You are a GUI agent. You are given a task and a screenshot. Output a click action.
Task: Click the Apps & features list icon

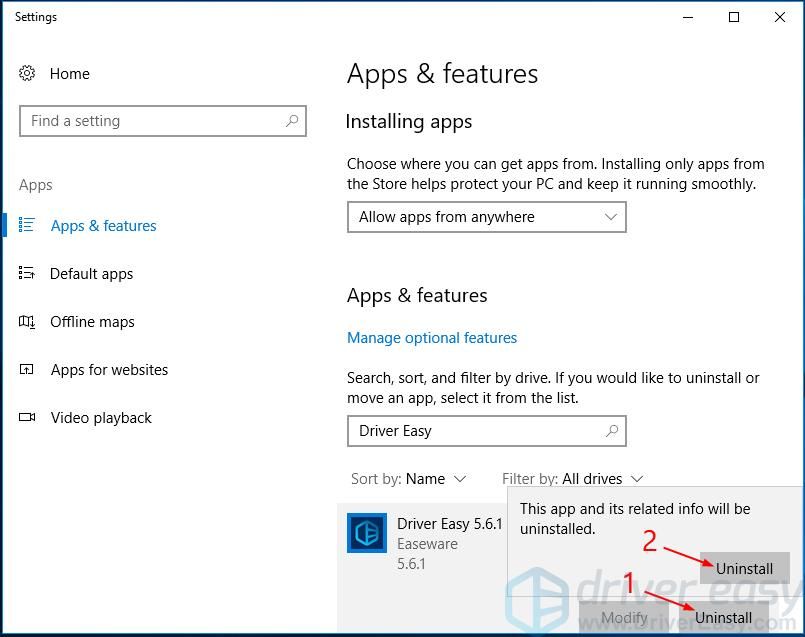[27, 226]
